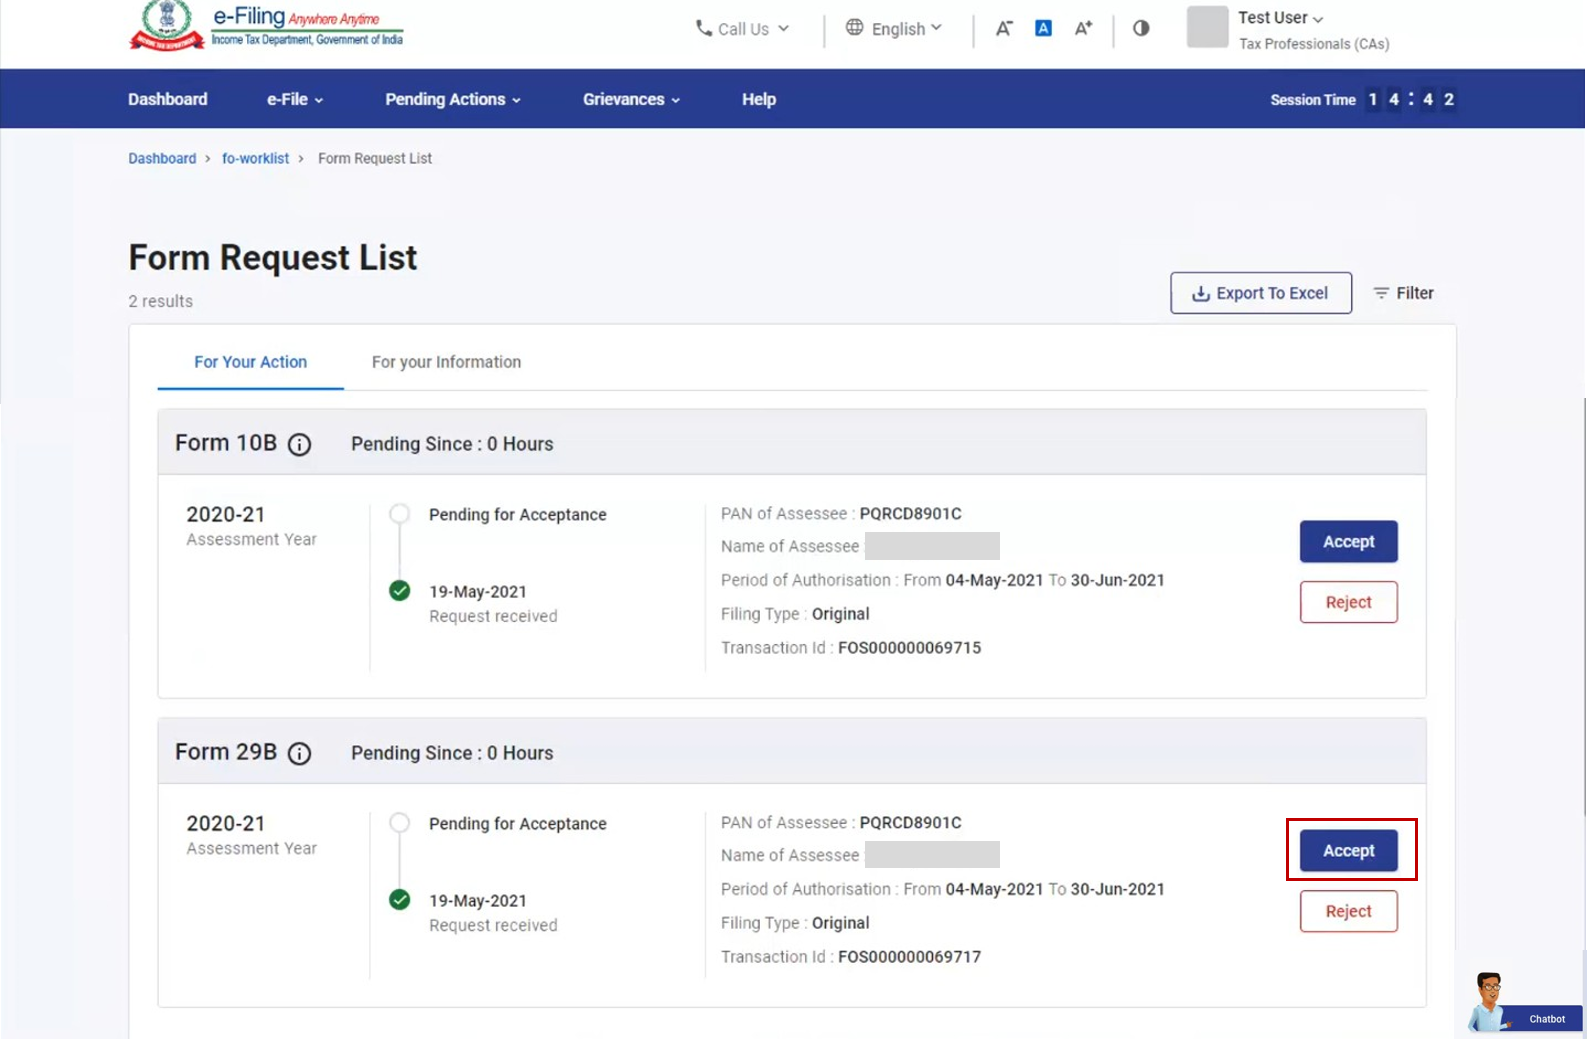The height and width of the screenshot is (1039, 1587).
Task: Open the Chatbot assistant
Action: coord(1523,1005)
